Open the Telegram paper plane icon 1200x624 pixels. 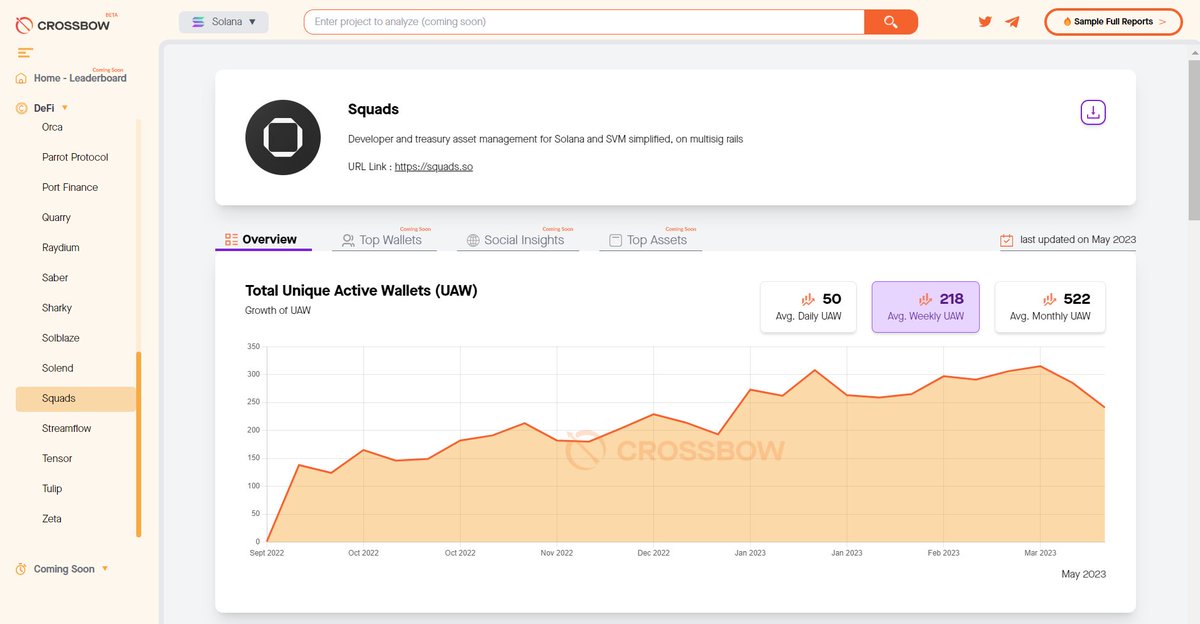pyautogui.click(x=1013, y=22)
